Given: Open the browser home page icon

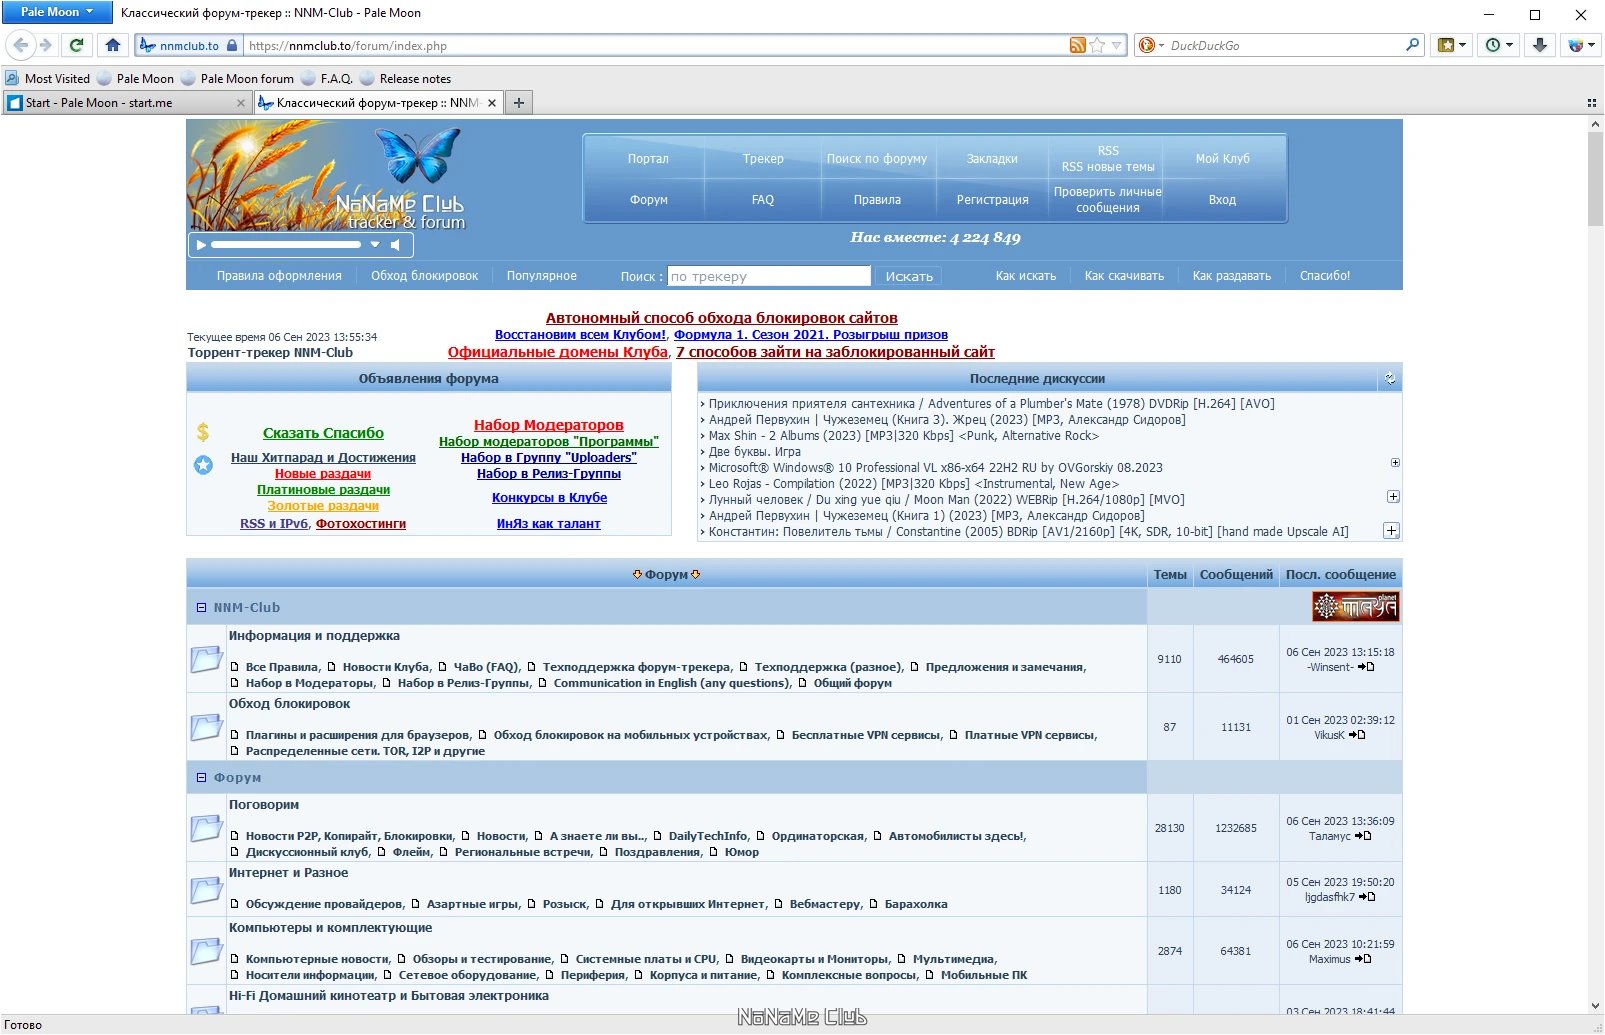Looking at the screenshot, I should tap(113, 45).
